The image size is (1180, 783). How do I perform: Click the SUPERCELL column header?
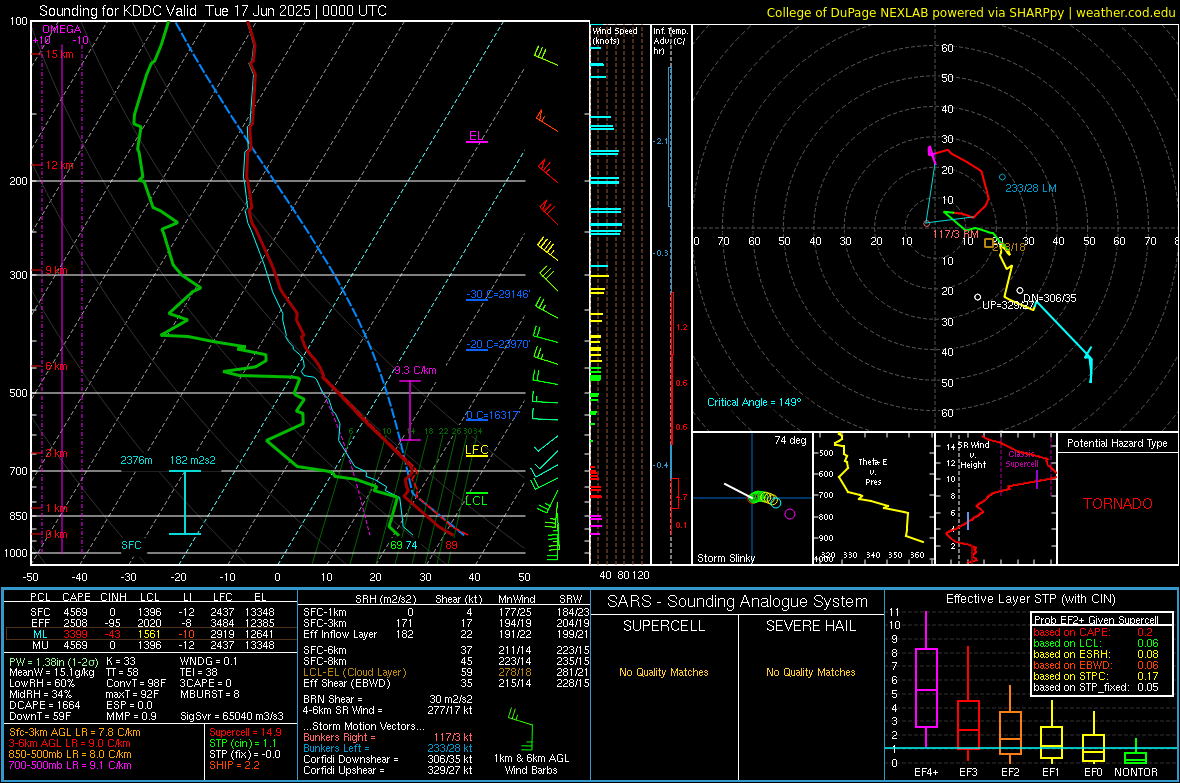coord(664,626)
